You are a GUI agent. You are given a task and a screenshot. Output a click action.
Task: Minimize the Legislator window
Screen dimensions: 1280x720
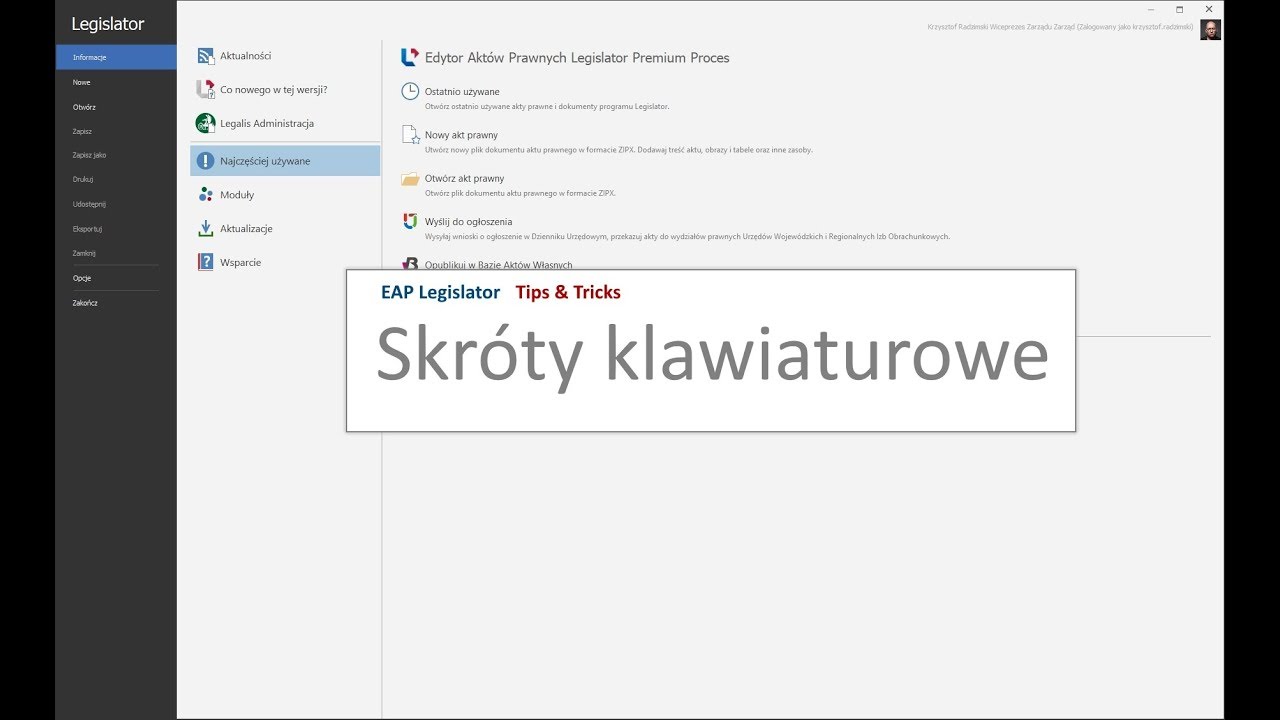coord(1150,9)
